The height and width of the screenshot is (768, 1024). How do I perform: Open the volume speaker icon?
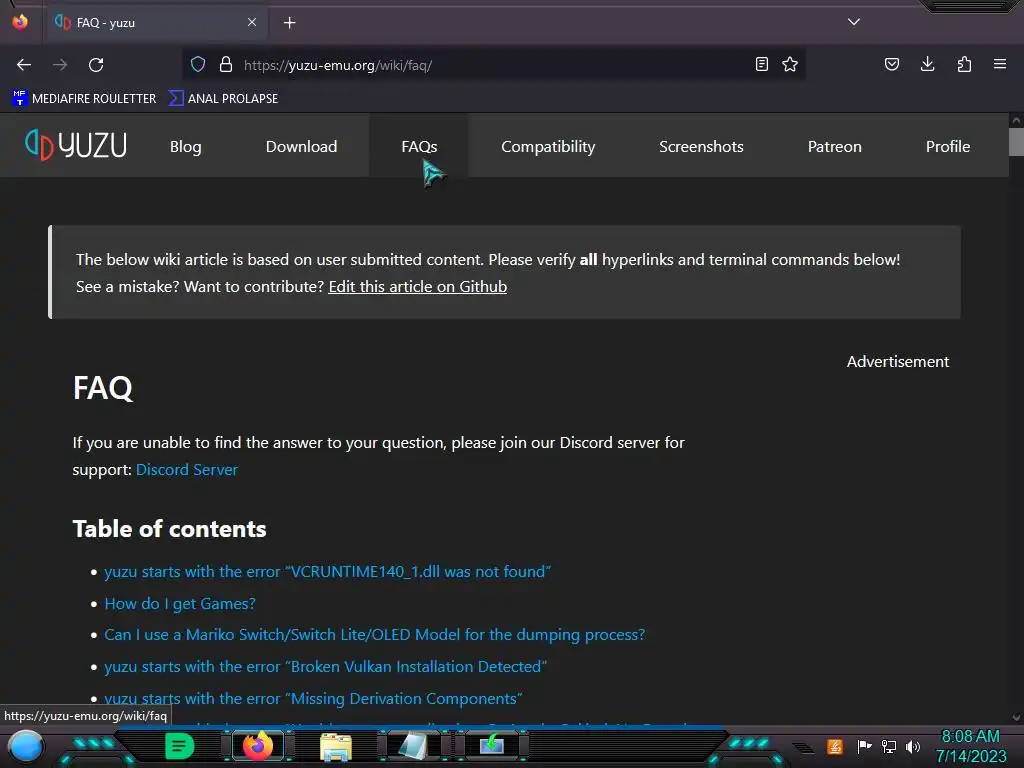click(x=913, y=746)
